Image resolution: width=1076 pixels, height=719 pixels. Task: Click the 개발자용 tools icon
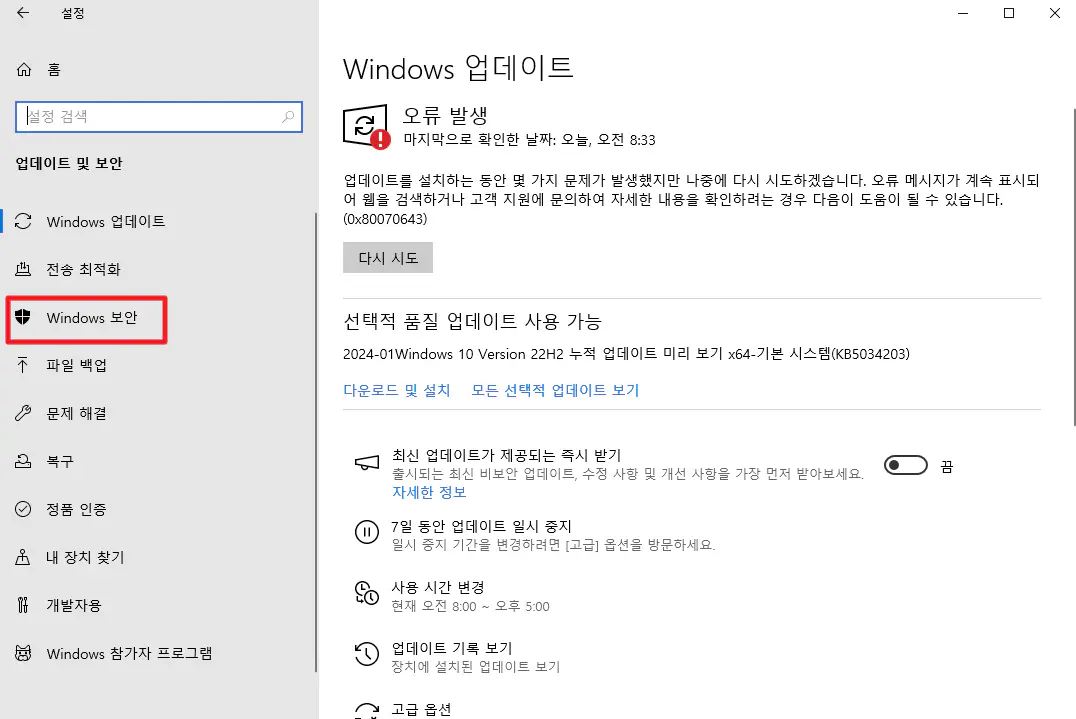click(23, 605)
